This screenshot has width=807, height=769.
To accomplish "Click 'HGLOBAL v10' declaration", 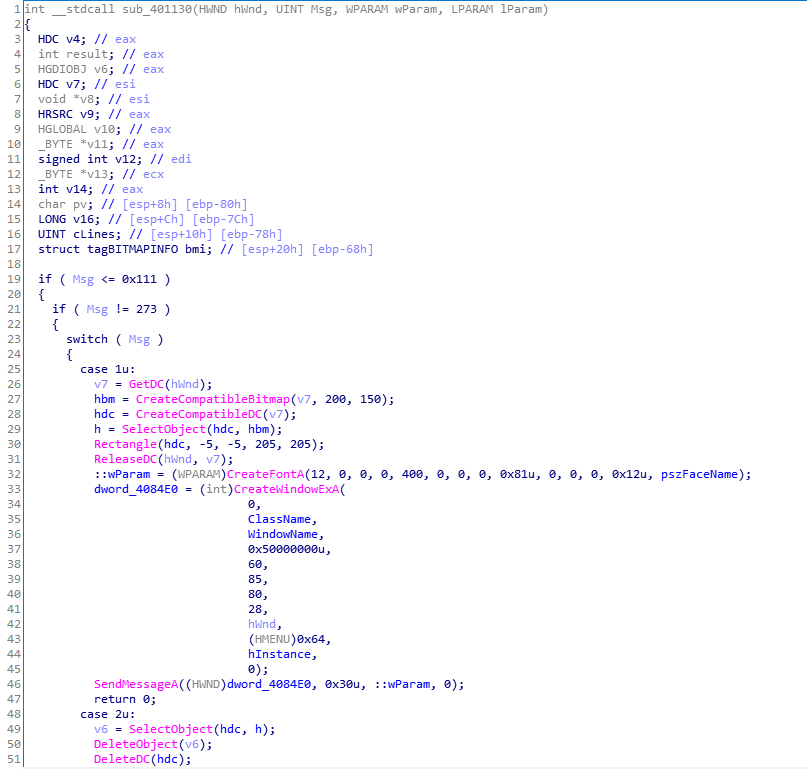I will (80, 129).
